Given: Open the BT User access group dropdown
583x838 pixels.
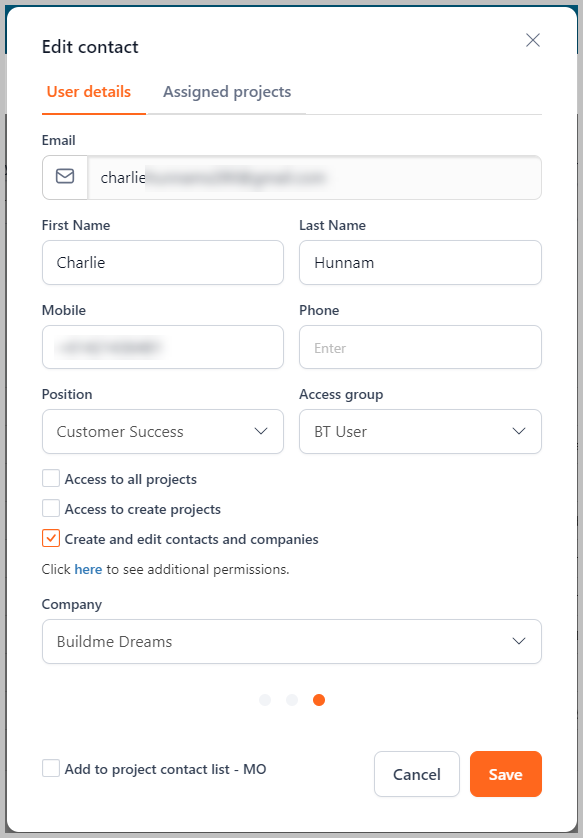Looking at the screenshot, I should click(x=421, y=431).
